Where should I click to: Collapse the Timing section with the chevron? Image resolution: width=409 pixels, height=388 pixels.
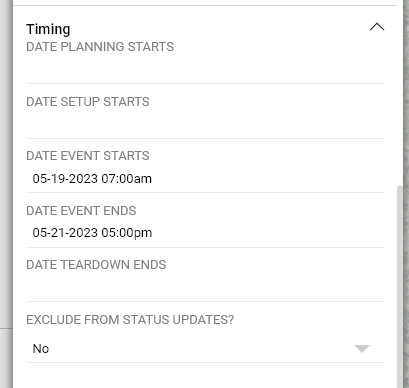[x=377, y=27]
